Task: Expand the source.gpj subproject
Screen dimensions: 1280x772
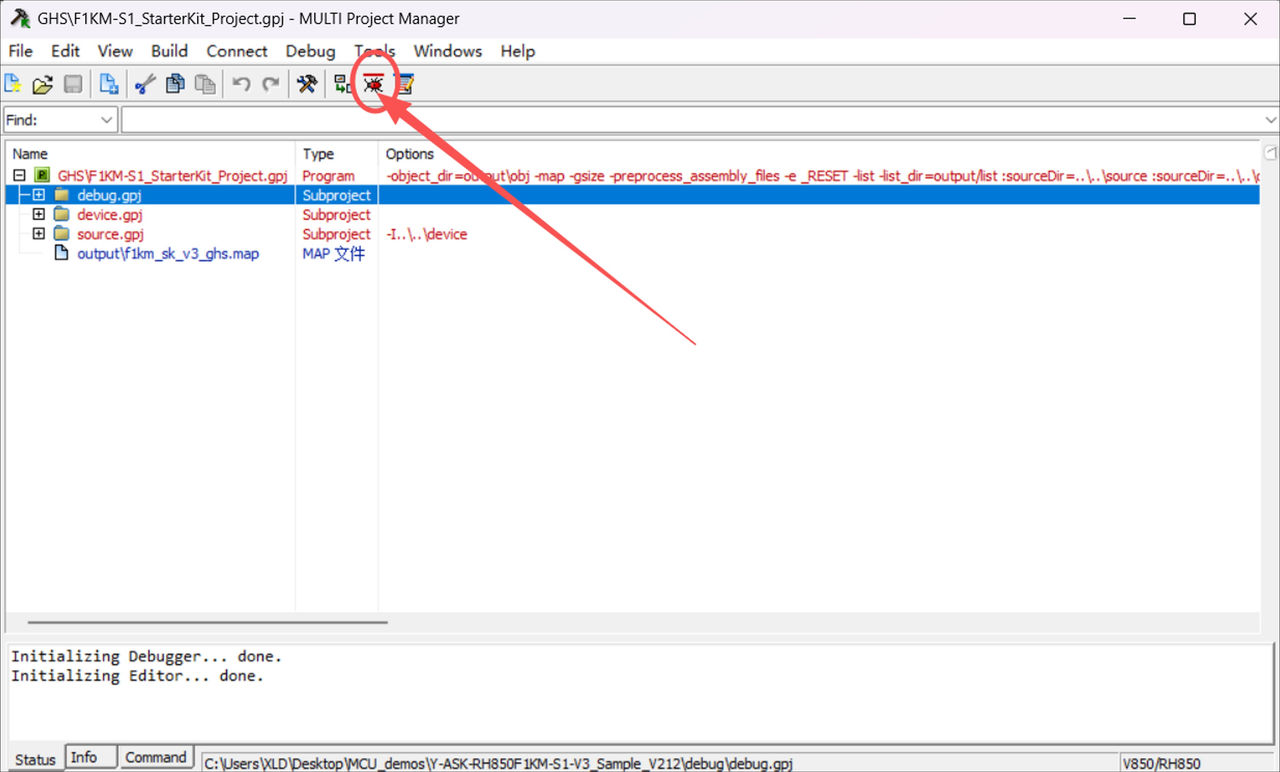Action: point(38,234)
